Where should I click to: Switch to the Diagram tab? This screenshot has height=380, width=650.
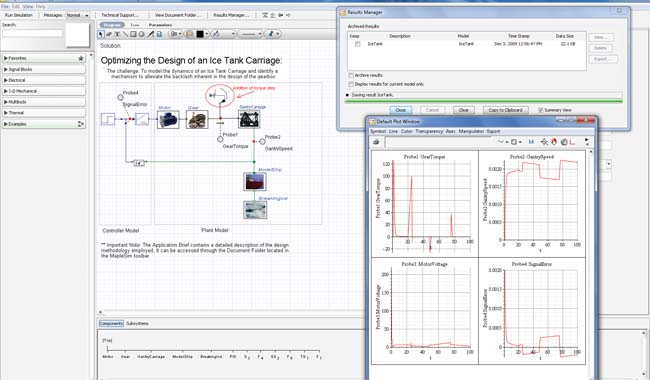[112, 25]
